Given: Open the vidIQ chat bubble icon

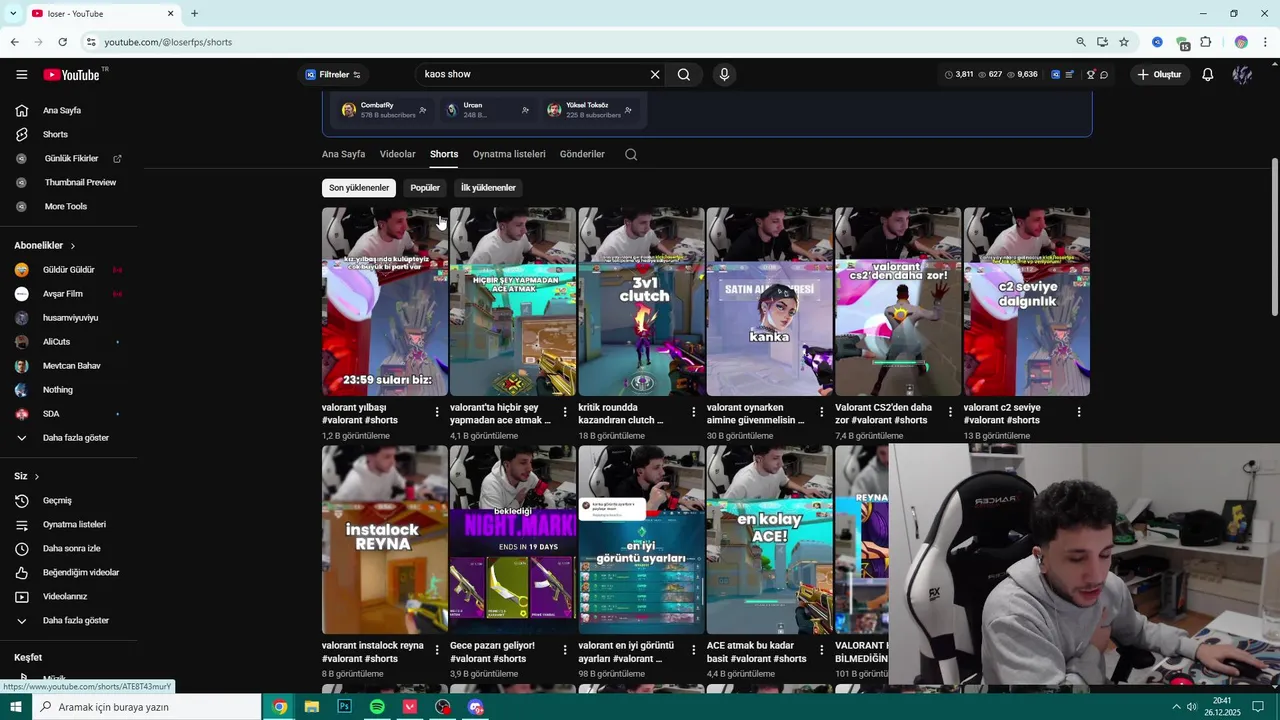Looking at the screenshot, I should pyautogui.click(x=1104, y=75).
